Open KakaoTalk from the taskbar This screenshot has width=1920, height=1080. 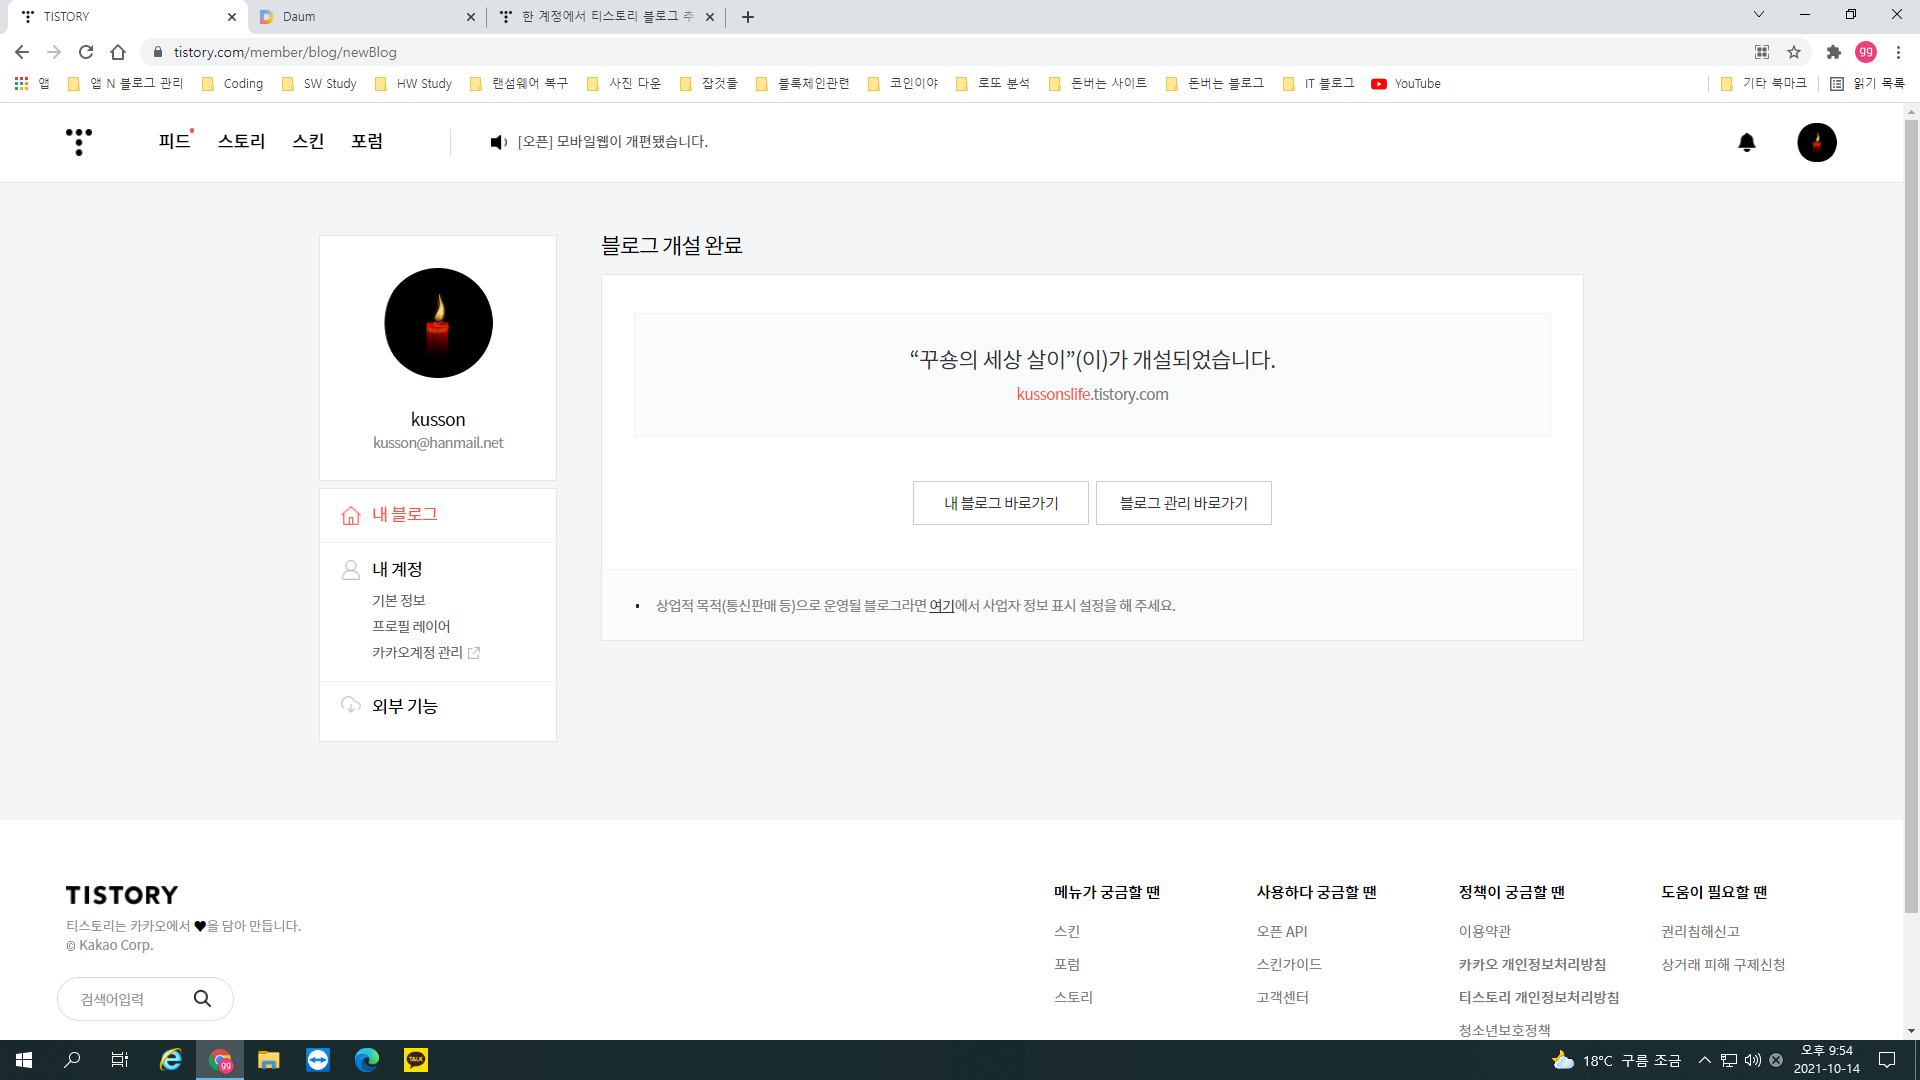tap(415, 1059)
